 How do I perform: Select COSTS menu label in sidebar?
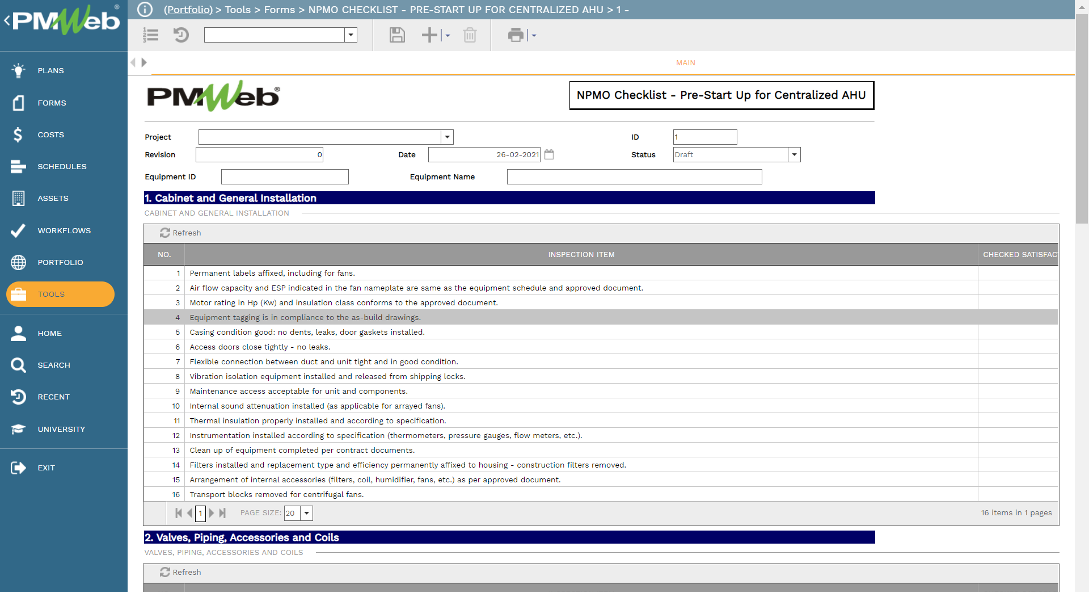coord(51,135)
